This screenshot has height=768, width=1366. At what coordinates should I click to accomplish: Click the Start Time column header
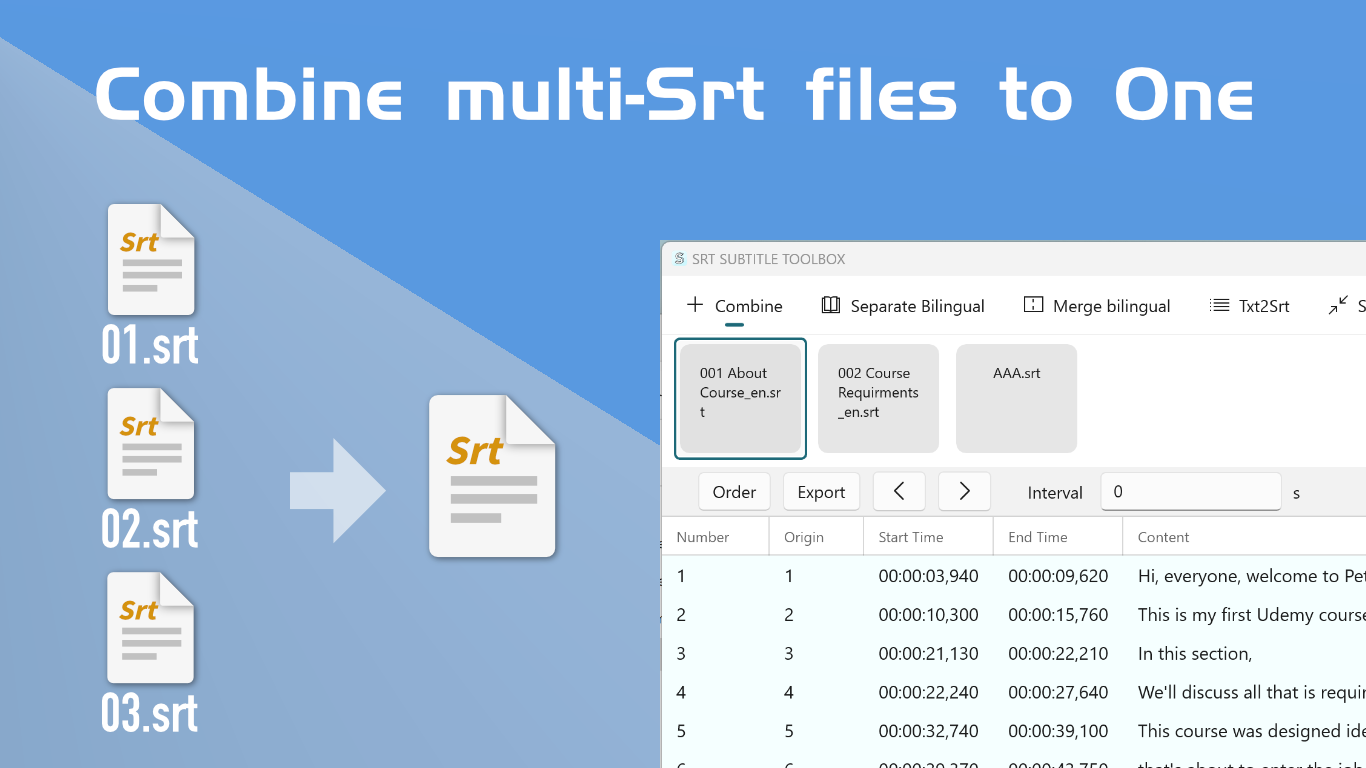tap(910, 537)
